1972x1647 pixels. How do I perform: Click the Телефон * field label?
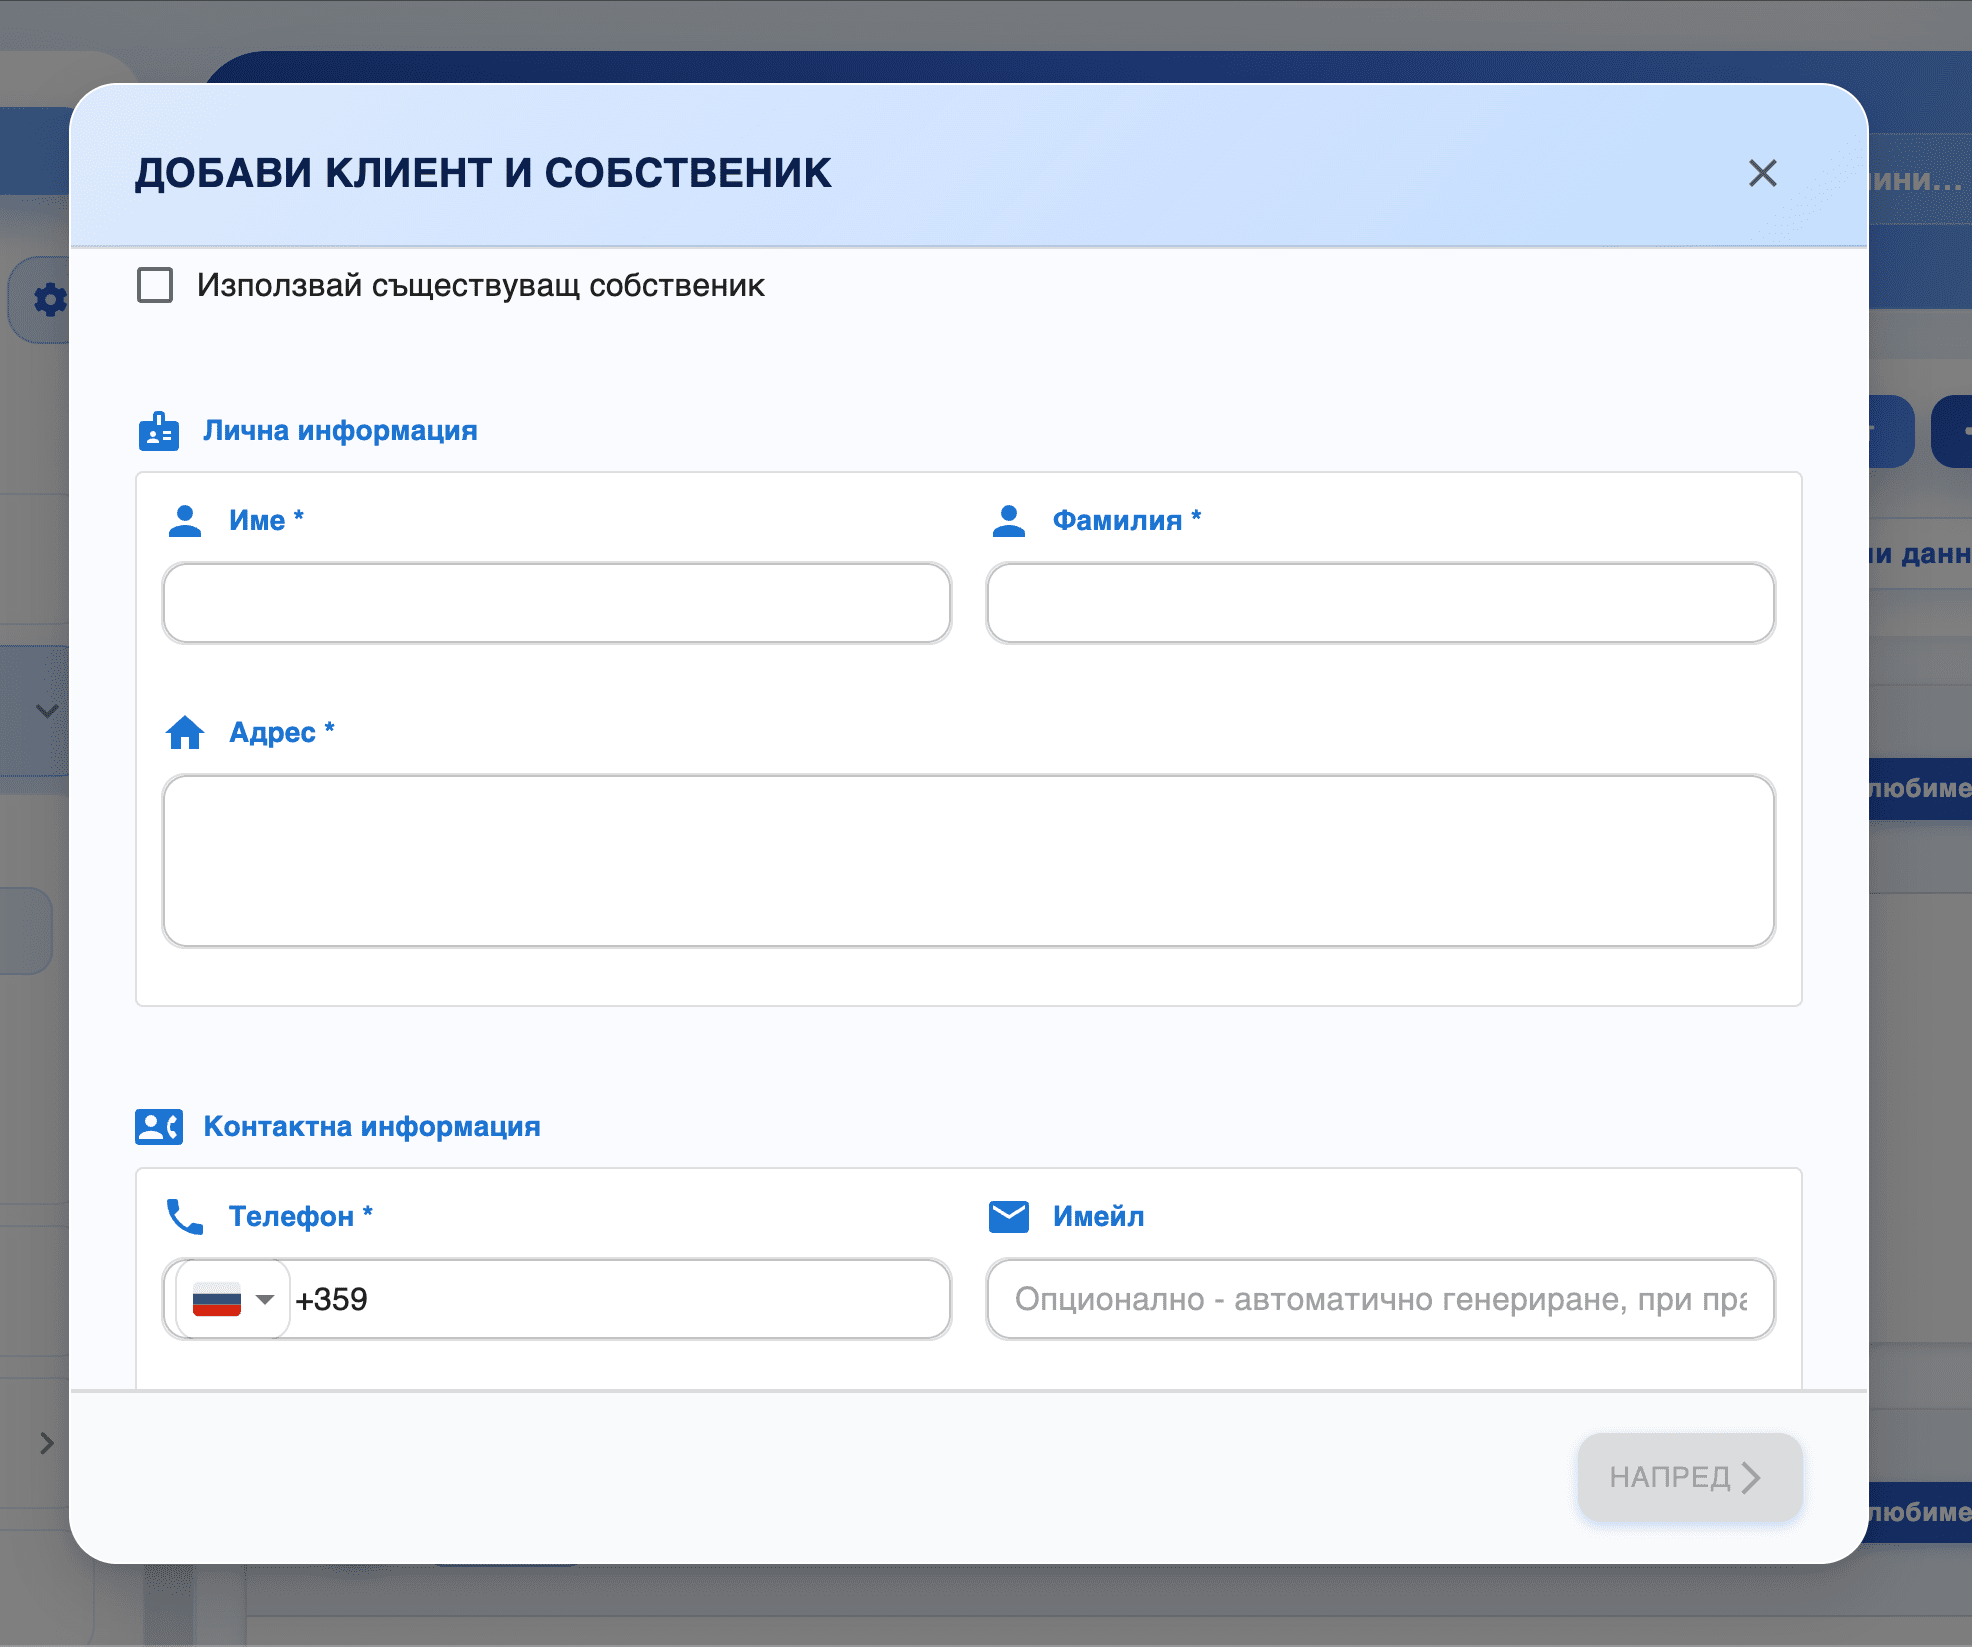pos(301,1216)
